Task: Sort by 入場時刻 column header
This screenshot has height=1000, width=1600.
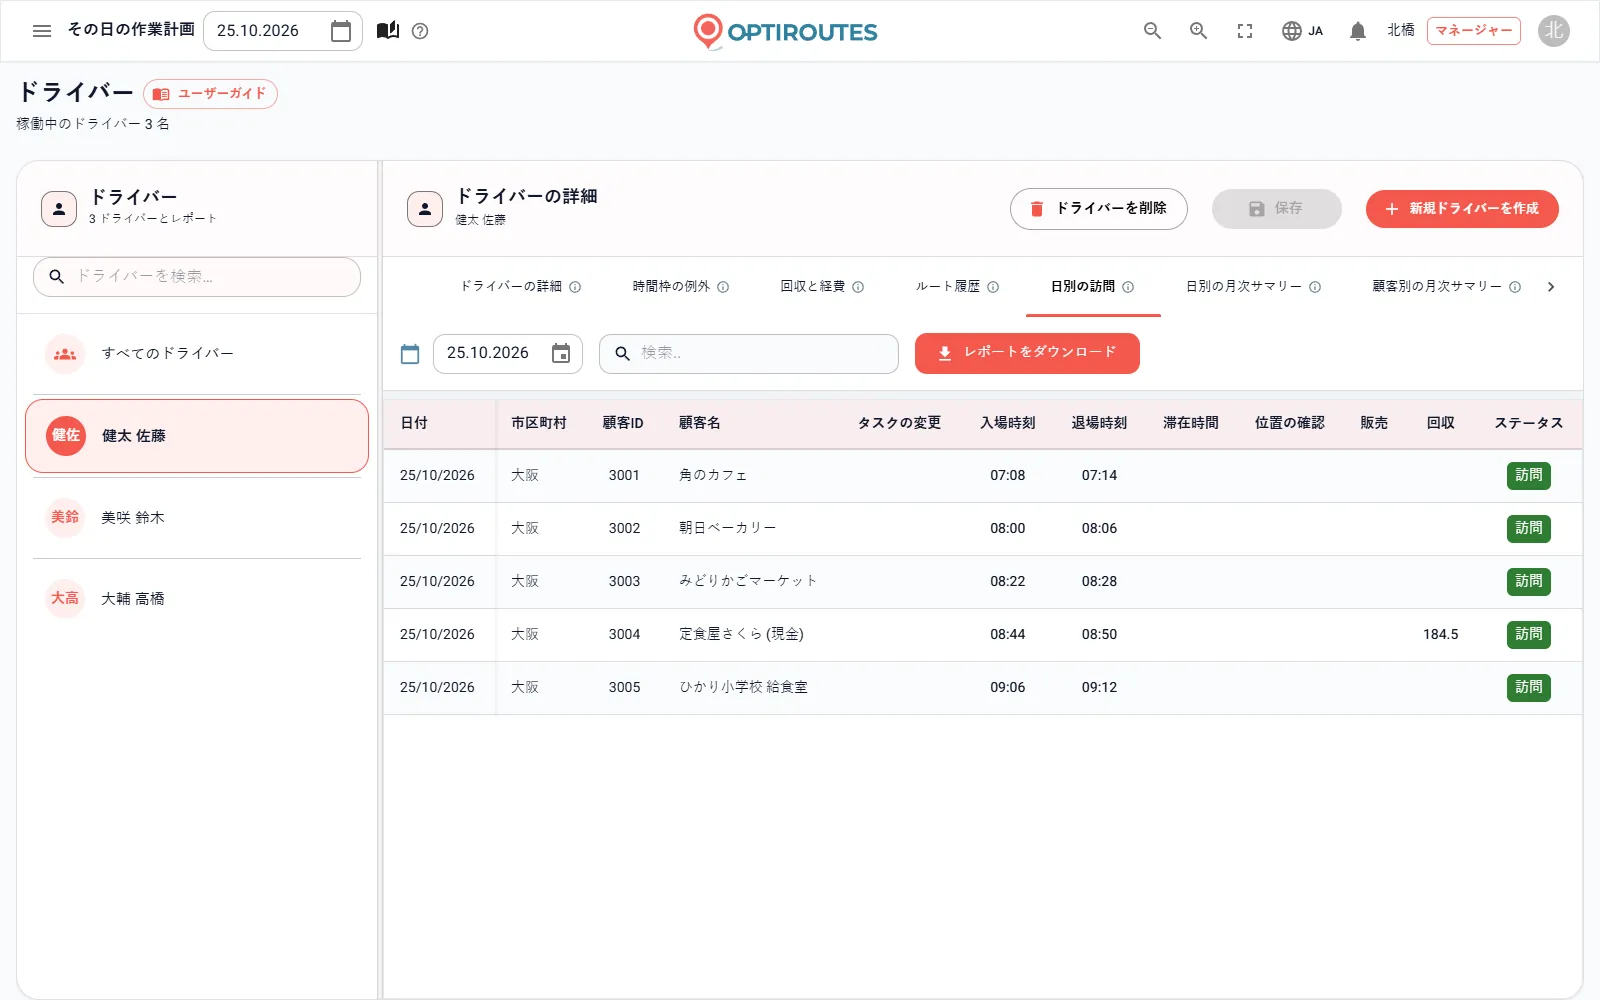Action: pyautogui.click(x=1007, y=423)
